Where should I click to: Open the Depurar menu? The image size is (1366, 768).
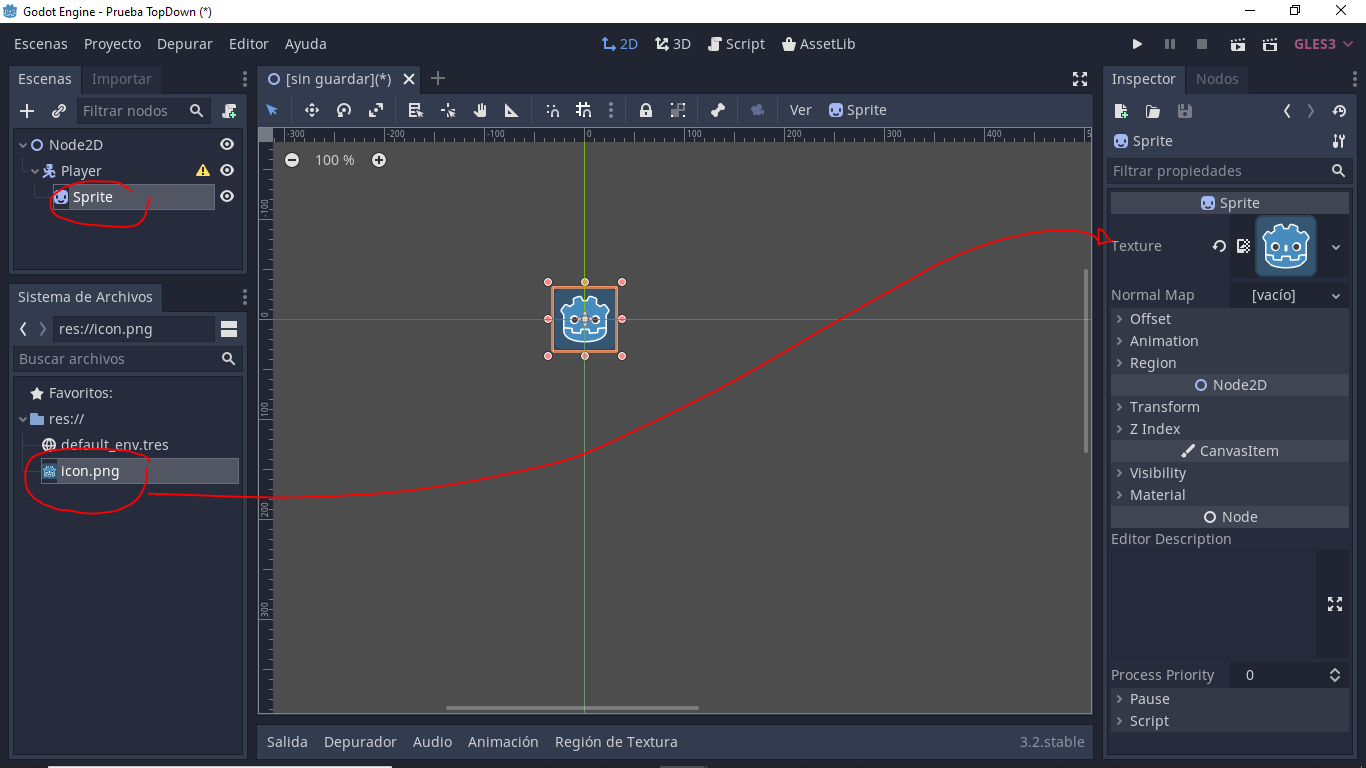click(185, 44)
